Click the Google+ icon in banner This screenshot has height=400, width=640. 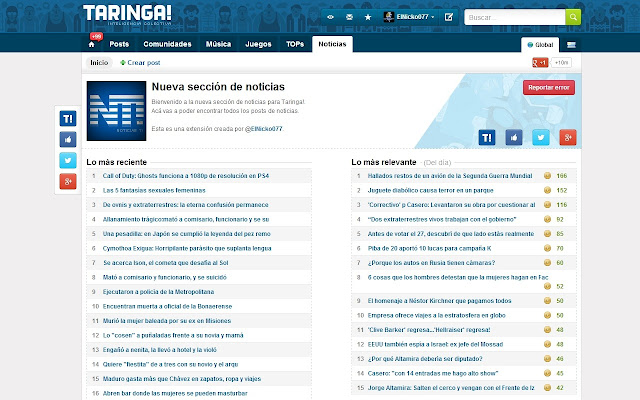pos(568,138)
